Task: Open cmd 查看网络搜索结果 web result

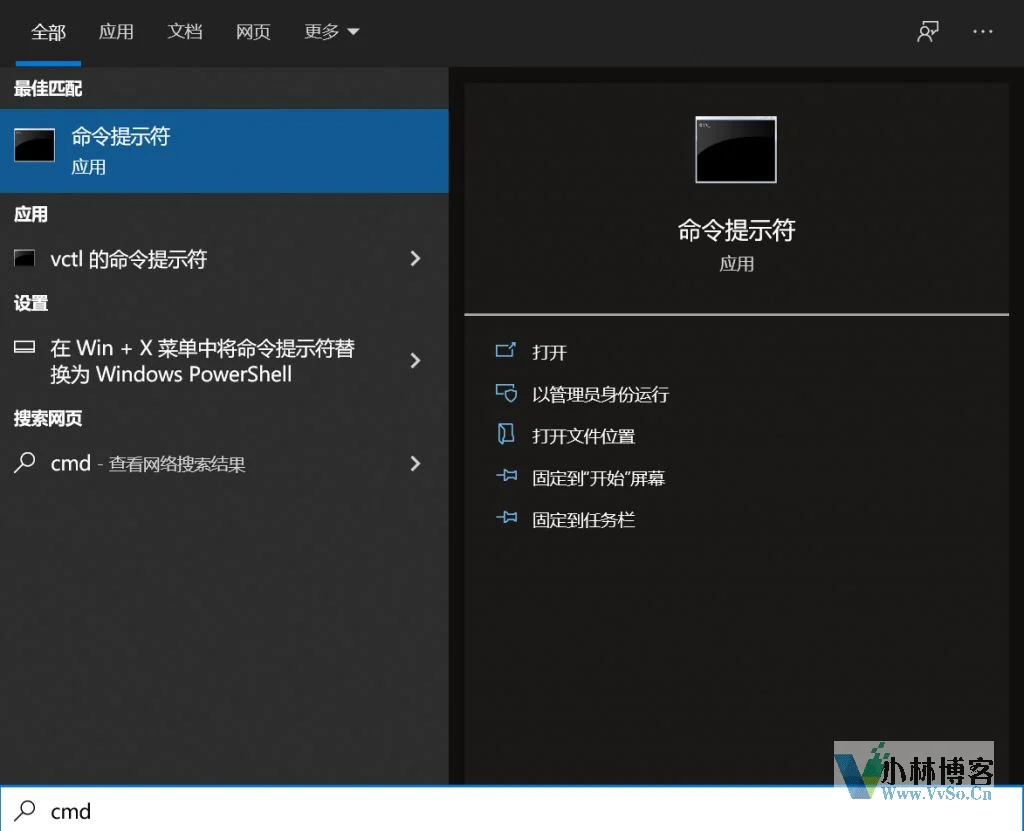Action: 224,463
